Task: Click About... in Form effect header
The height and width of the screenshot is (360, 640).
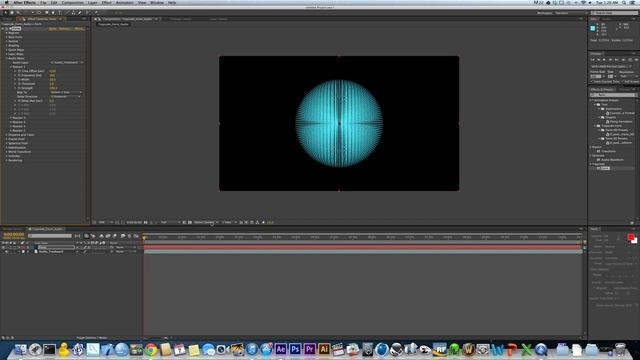Action: pyautogui.click(x=79, y=29)
